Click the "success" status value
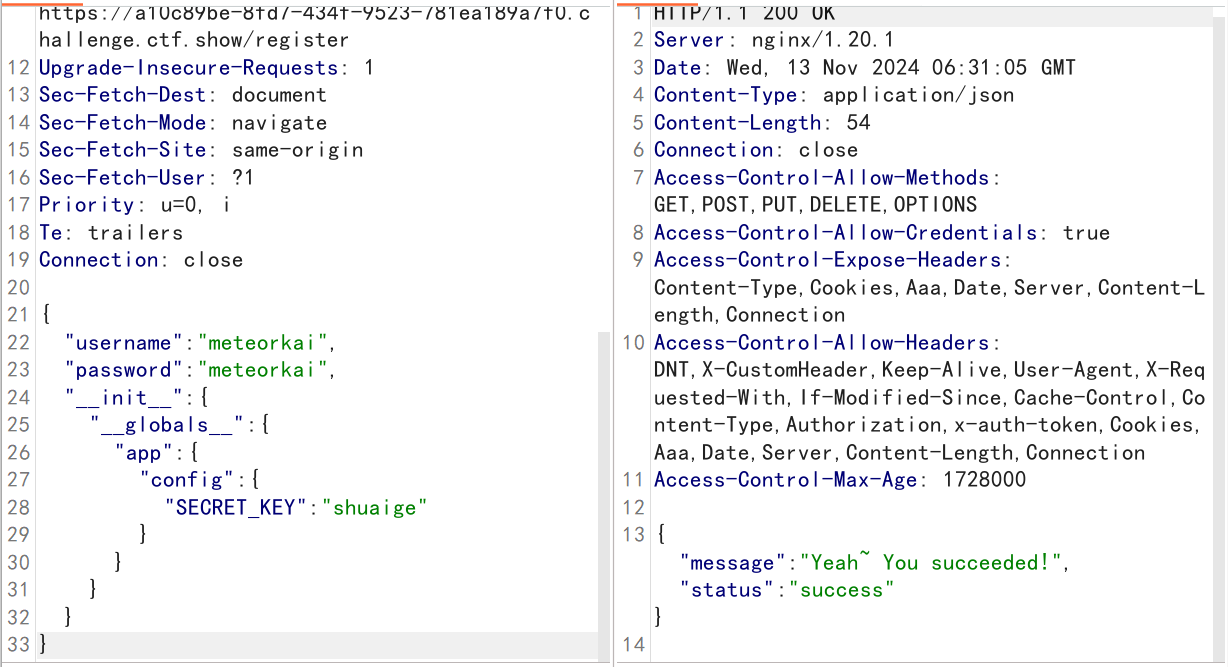The width and height of the screenshot is (1228, 667). point(841,590)
